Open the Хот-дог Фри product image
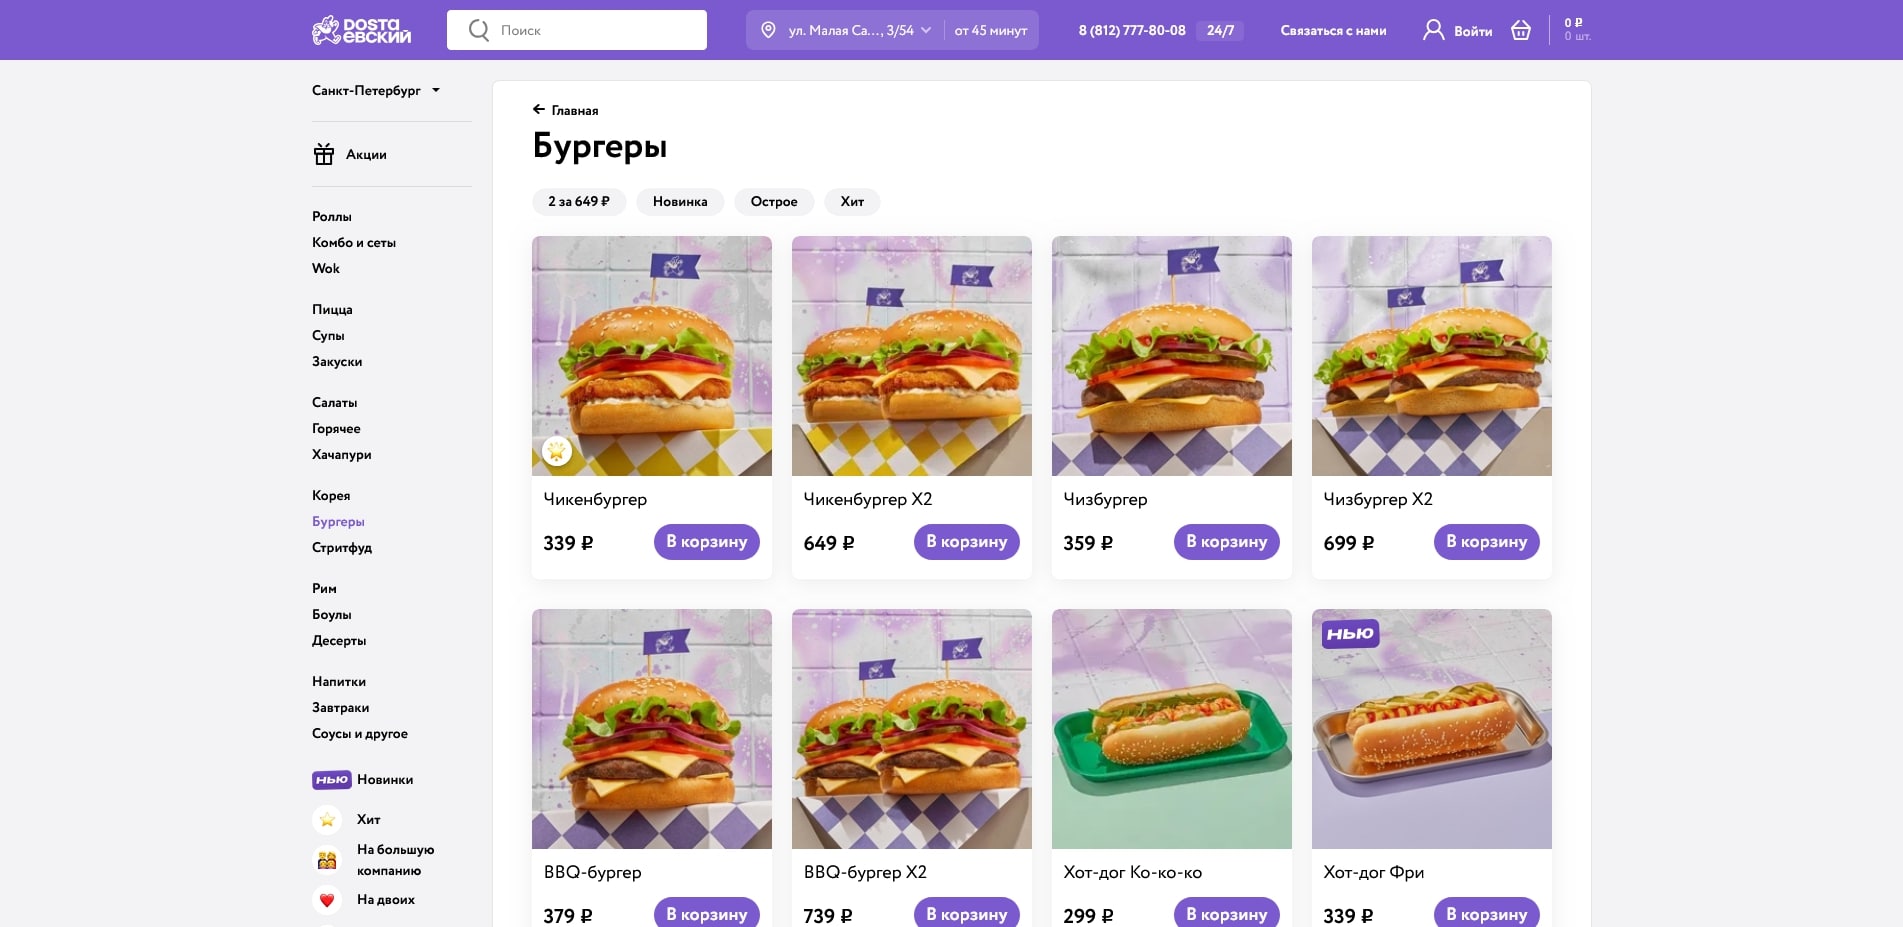This screenshot has height=927, width=1903. pyautogui.click(x=1432, y=729)
